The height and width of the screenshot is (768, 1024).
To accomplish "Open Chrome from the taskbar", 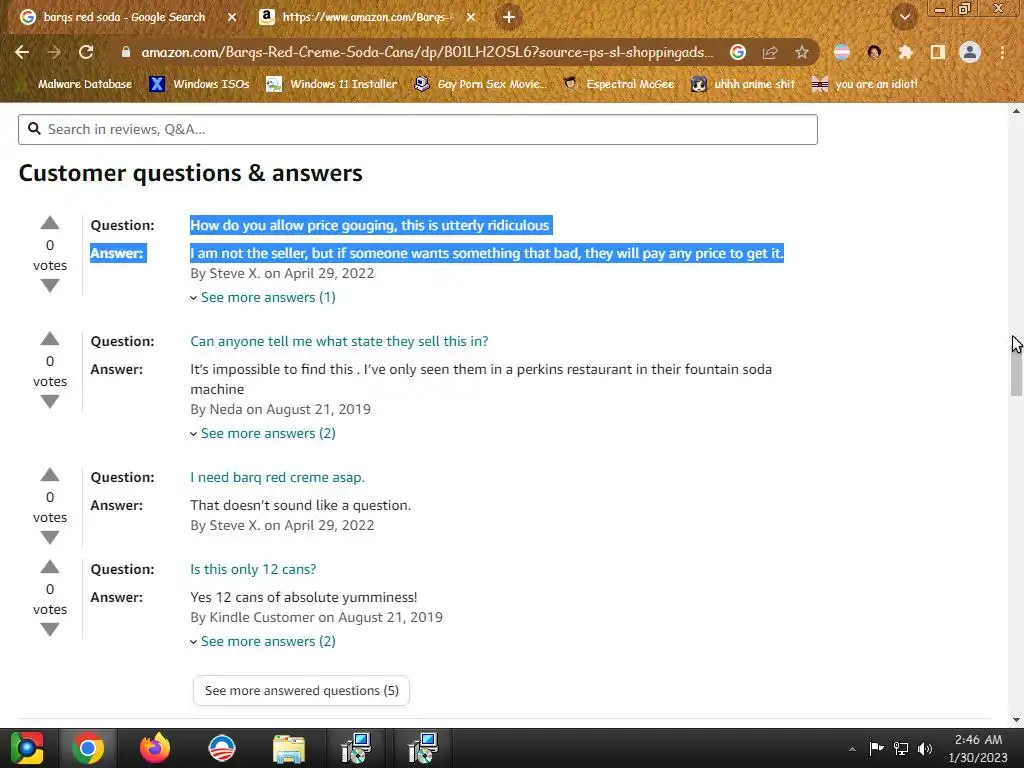I will (88, 748).
